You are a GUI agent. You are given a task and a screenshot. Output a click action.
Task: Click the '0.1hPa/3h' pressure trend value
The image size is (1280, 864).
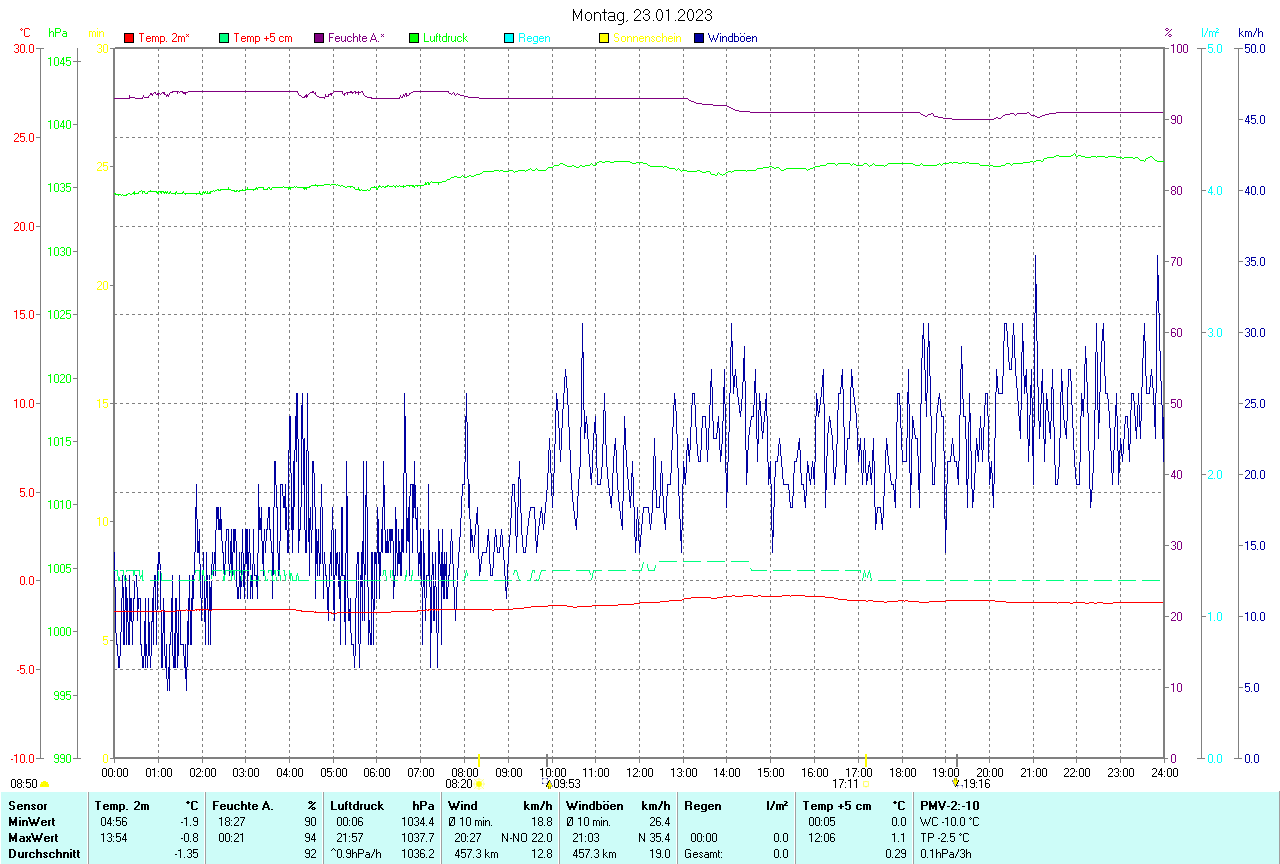coord(945,854)
